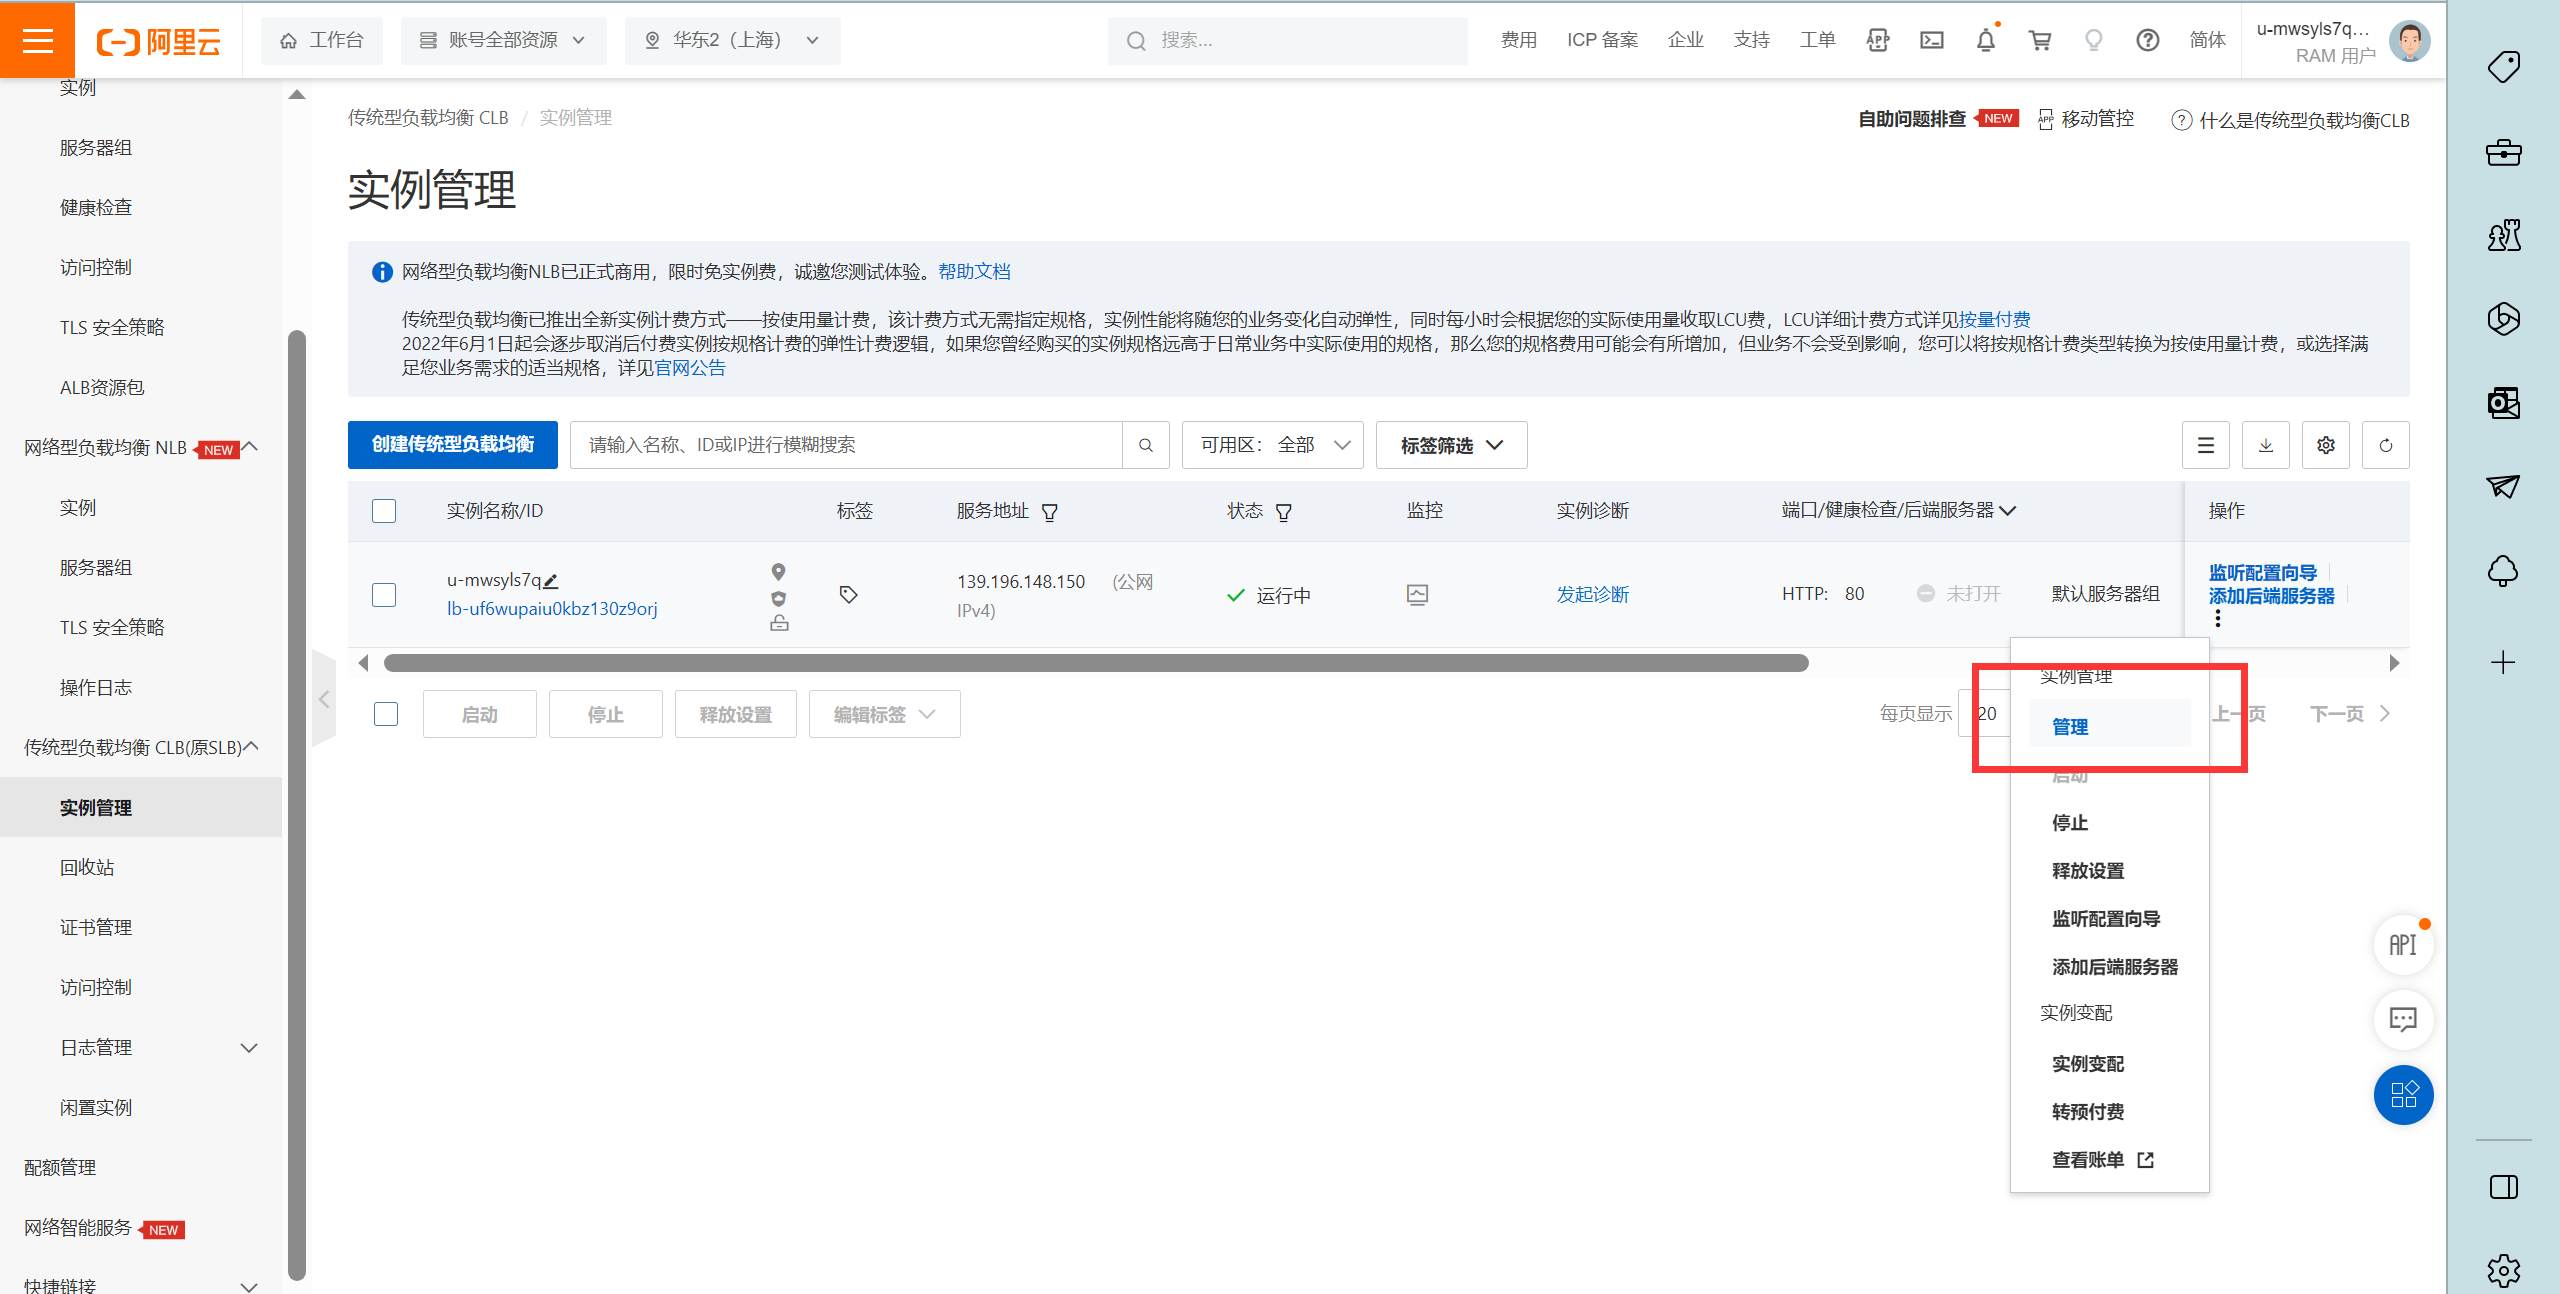
Task: Focus the instance name/ID search field
Action: click(x=846, y=445)
